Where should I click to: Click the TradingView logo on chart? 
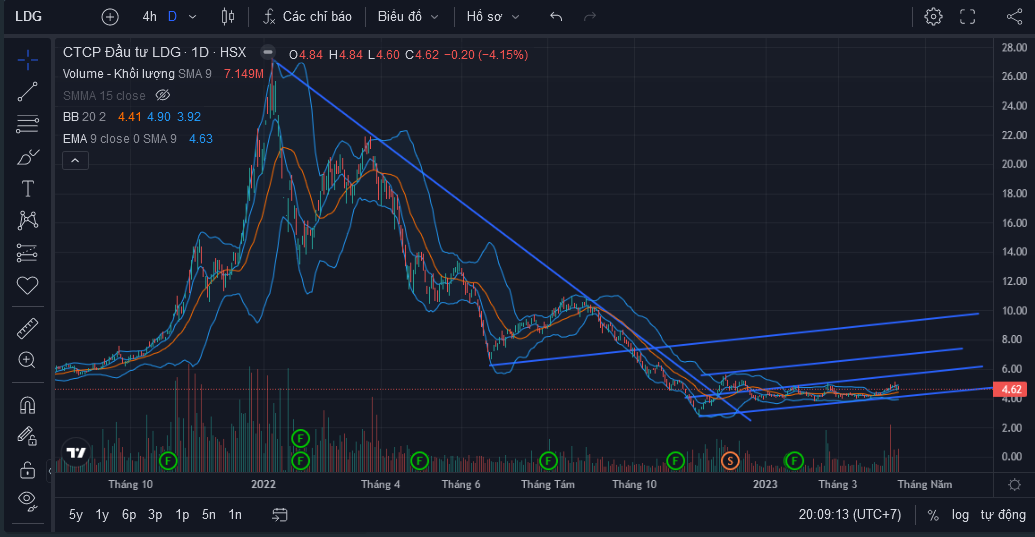(x=76, y=453)
